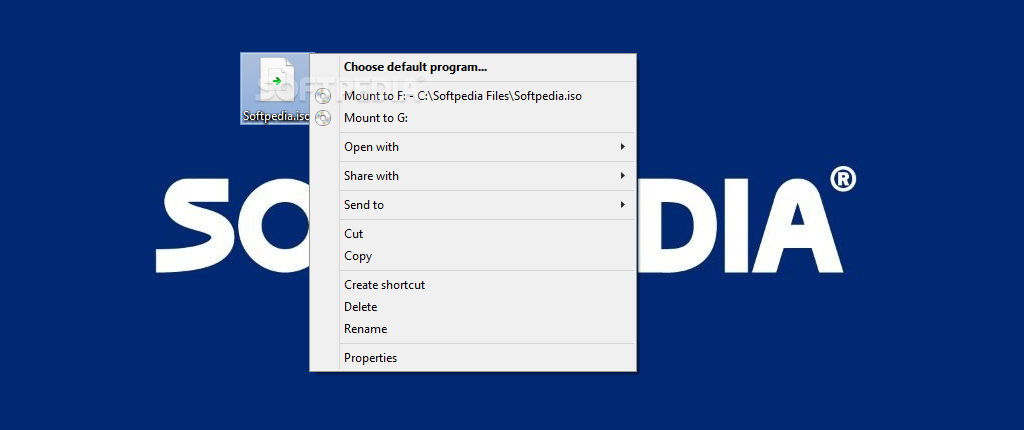Click the Softpedia.iso file name label

(x=276, y=116)
